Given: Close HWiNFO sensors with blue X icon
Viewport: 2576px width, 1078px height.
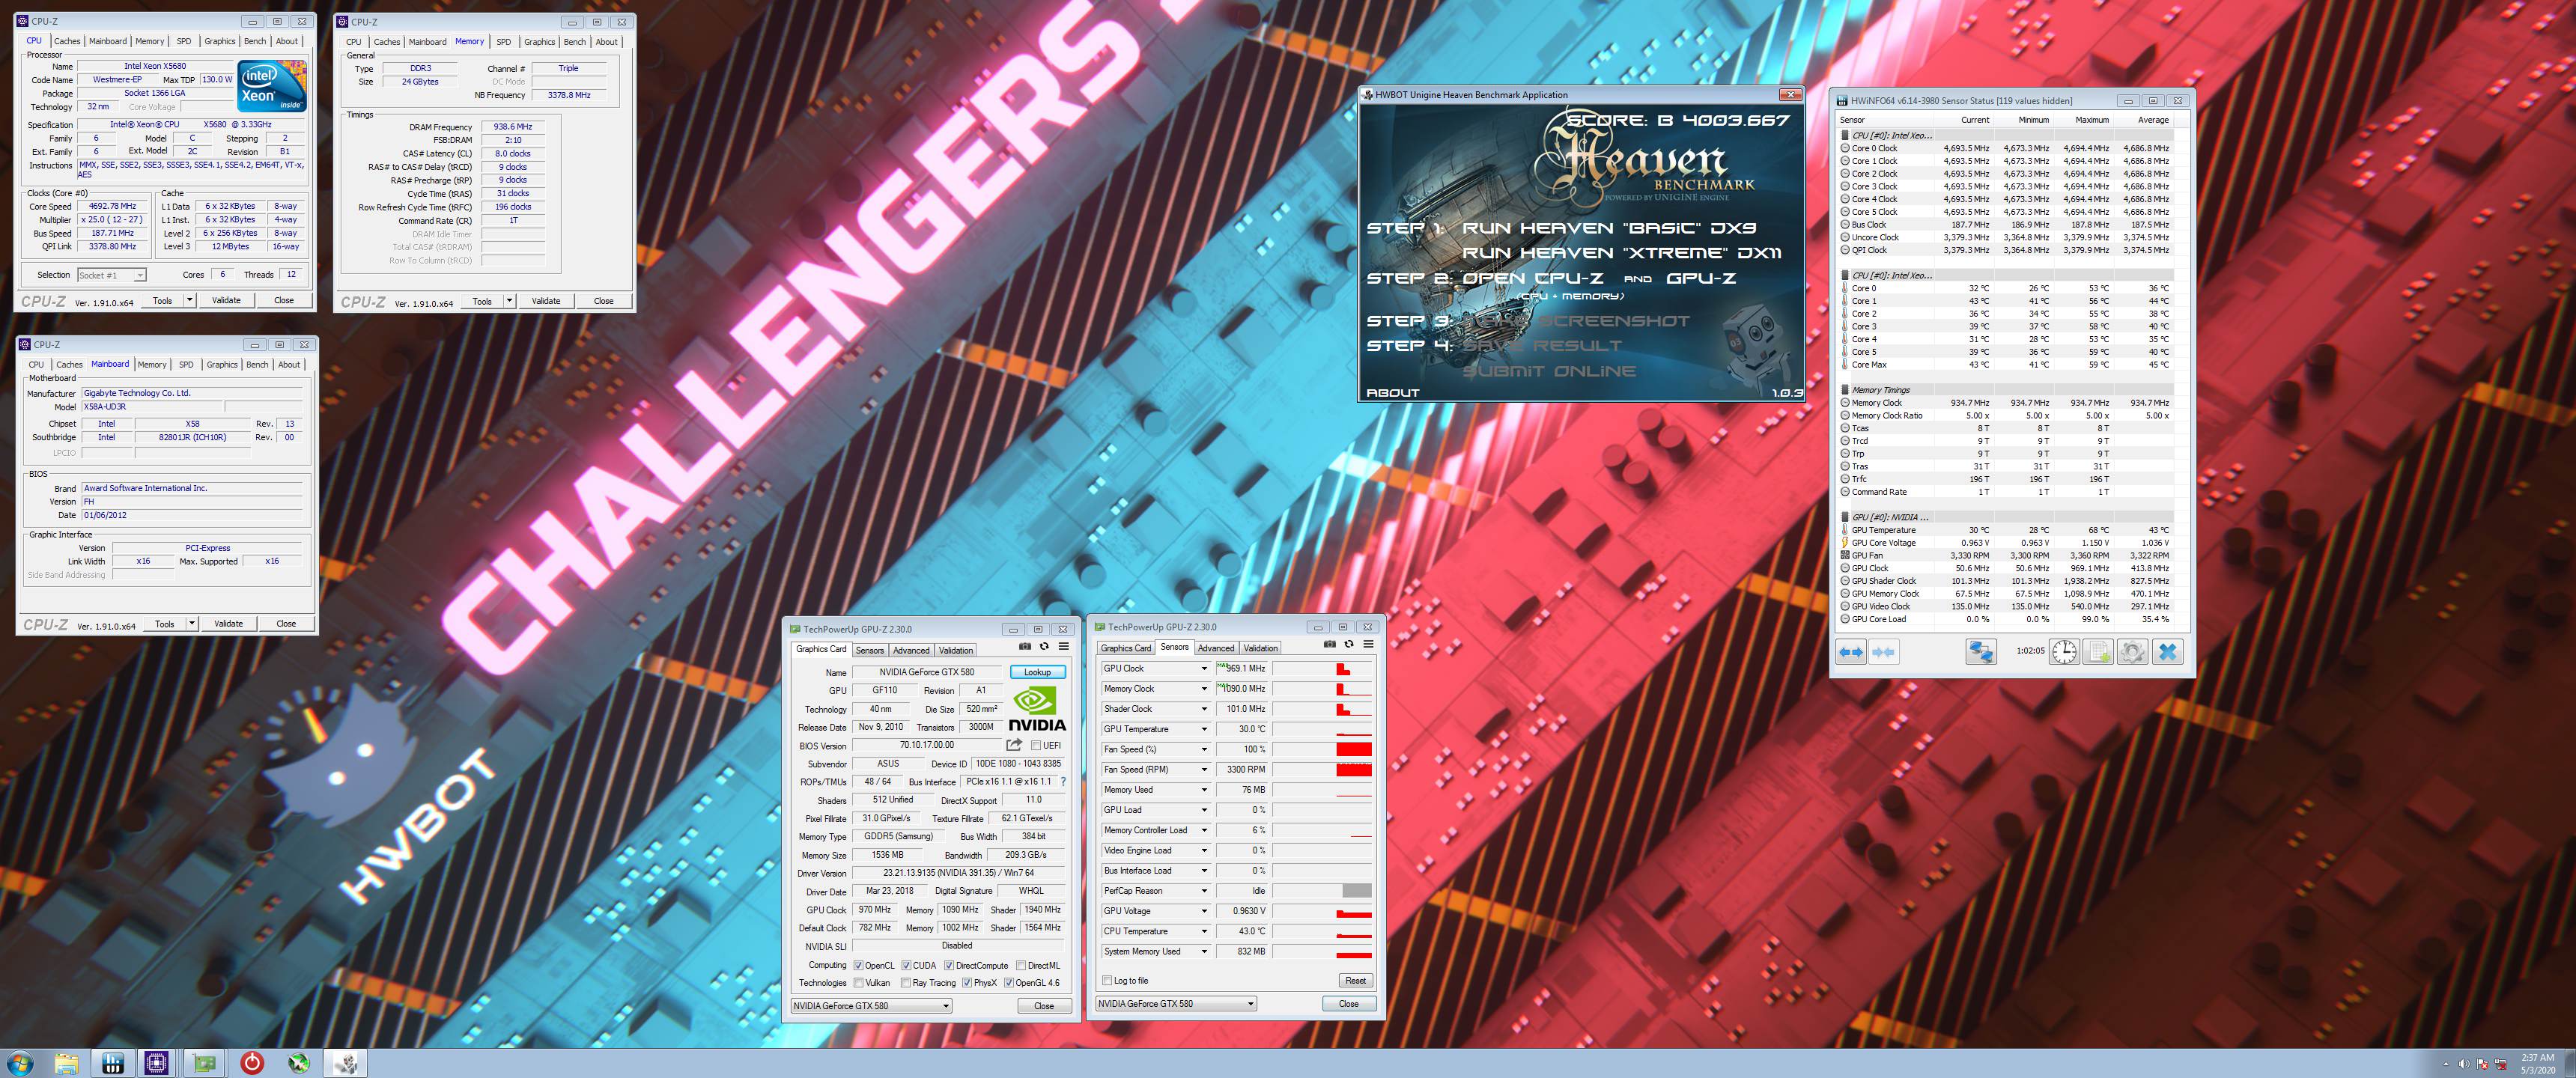Looking at the screenshot, I should (x=2167, y=652).
